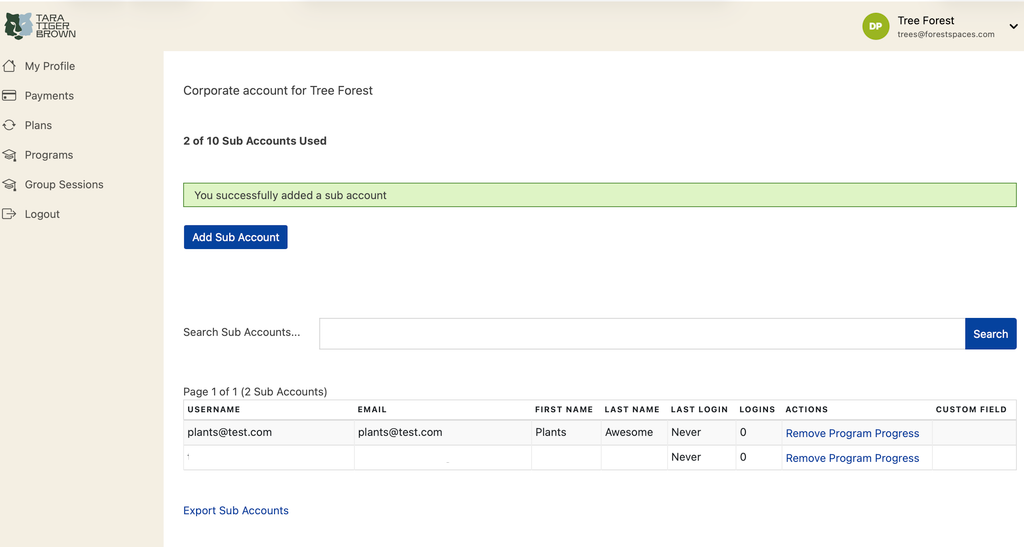Click the first name cell 'Plants'

tap(551, 432)
